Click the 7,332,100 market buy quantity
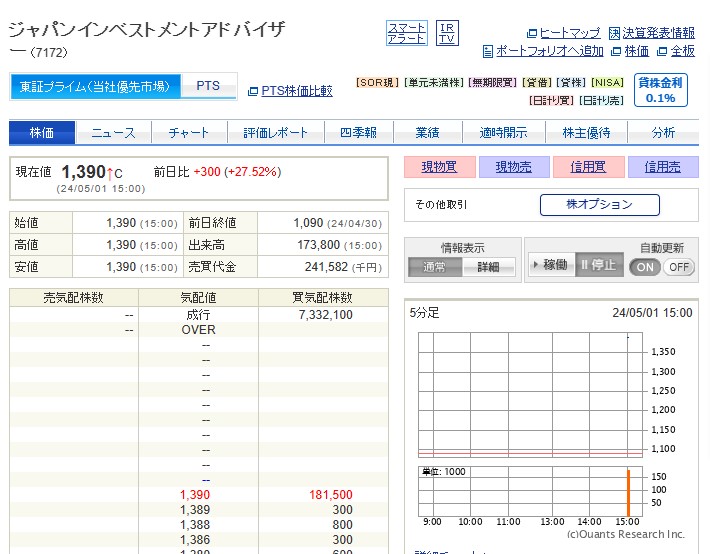This screenshot has height=554, width=710. (x=326, y=315)
